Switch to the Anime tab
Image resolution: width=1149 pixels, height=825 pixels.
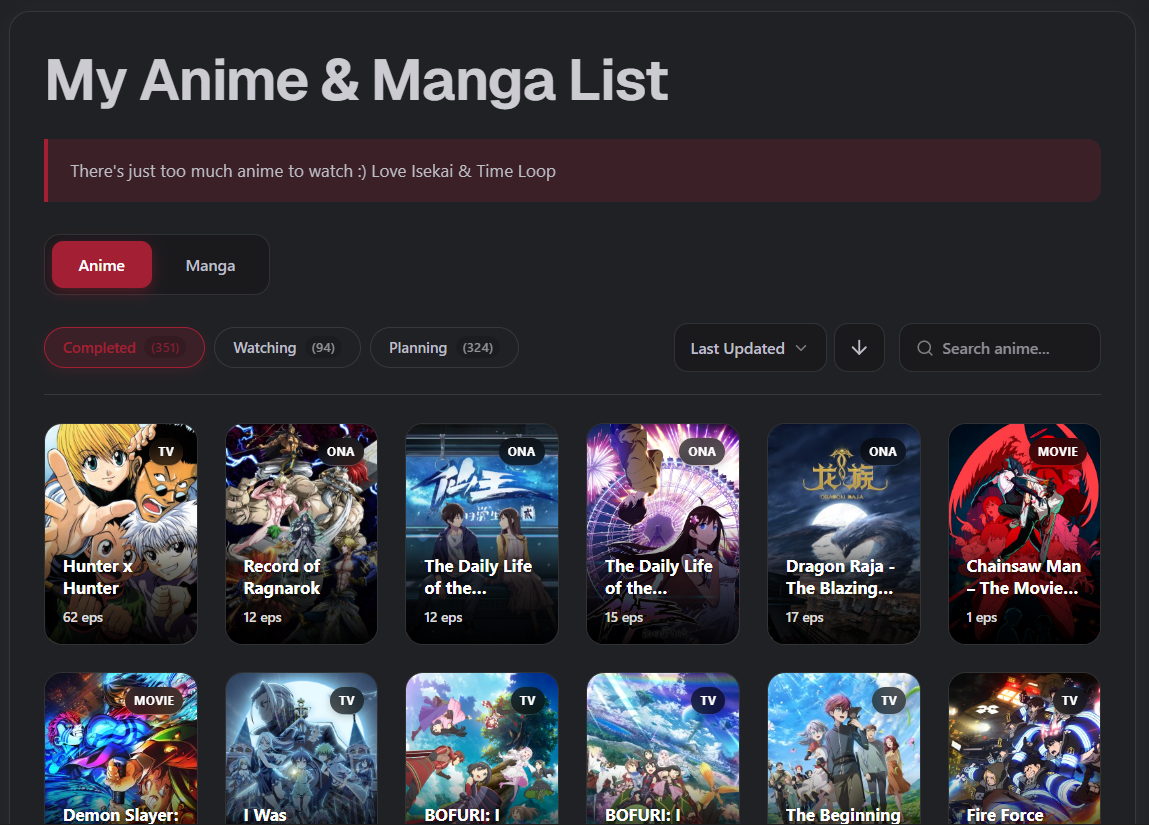coord(102,264)
